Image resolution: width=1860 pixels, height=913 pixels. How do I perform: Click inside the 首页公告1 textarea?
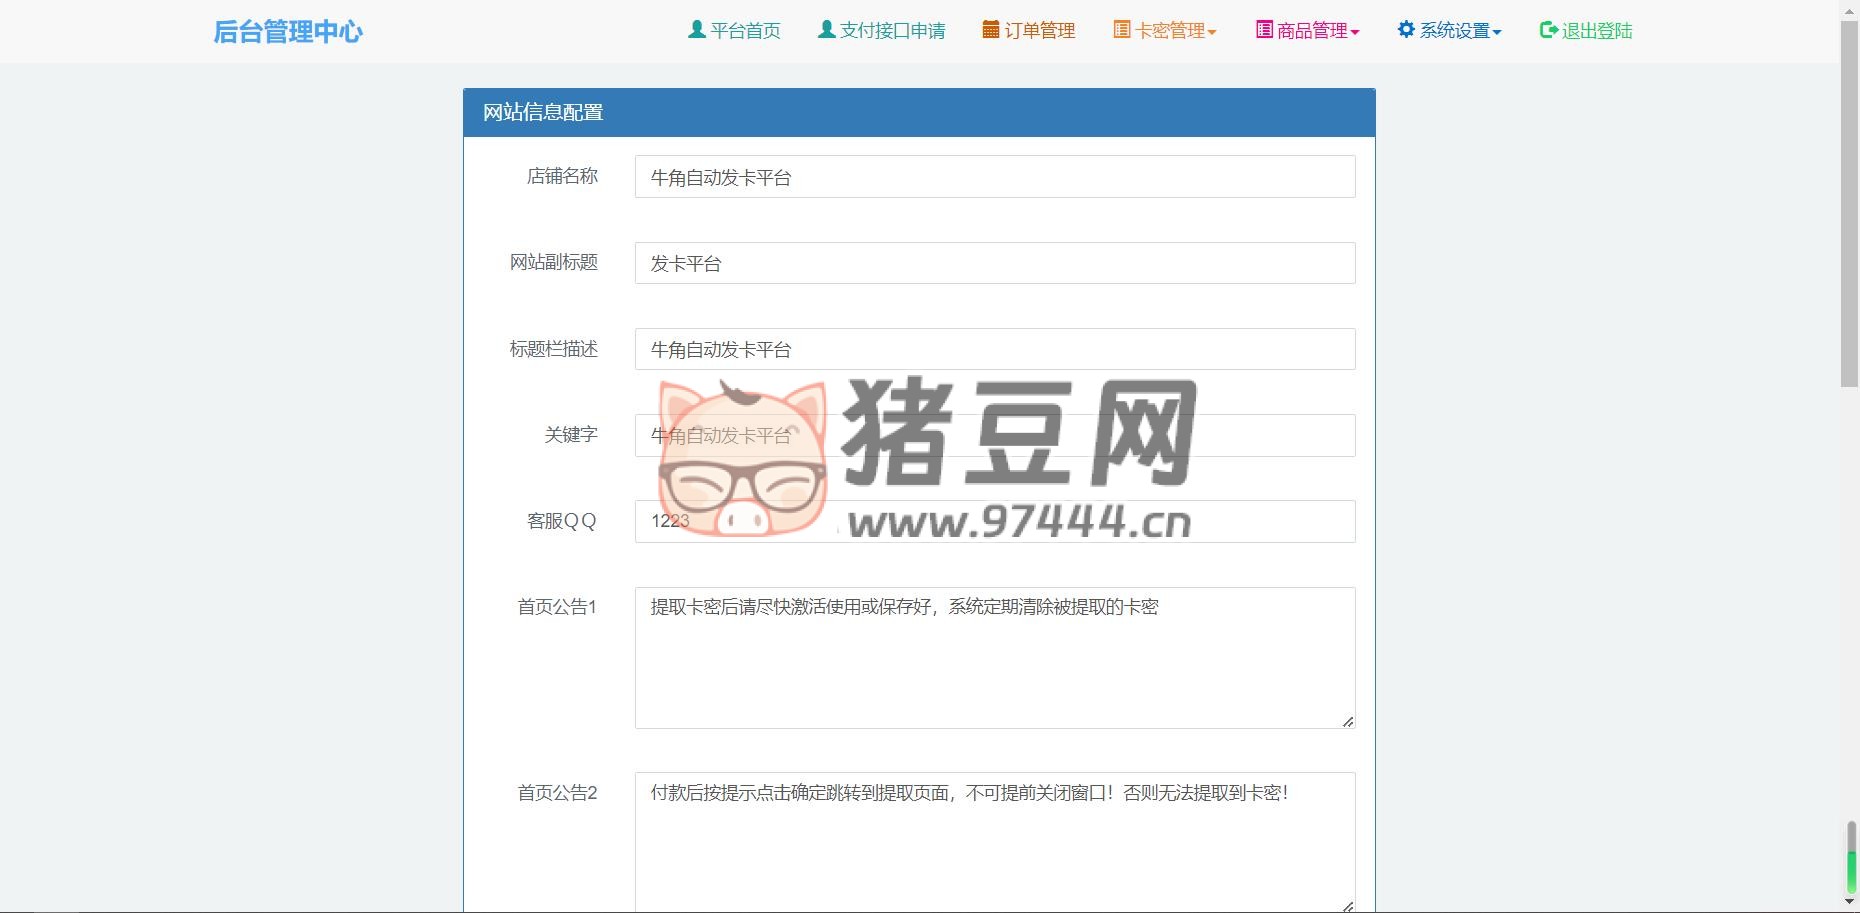[995, 658]
